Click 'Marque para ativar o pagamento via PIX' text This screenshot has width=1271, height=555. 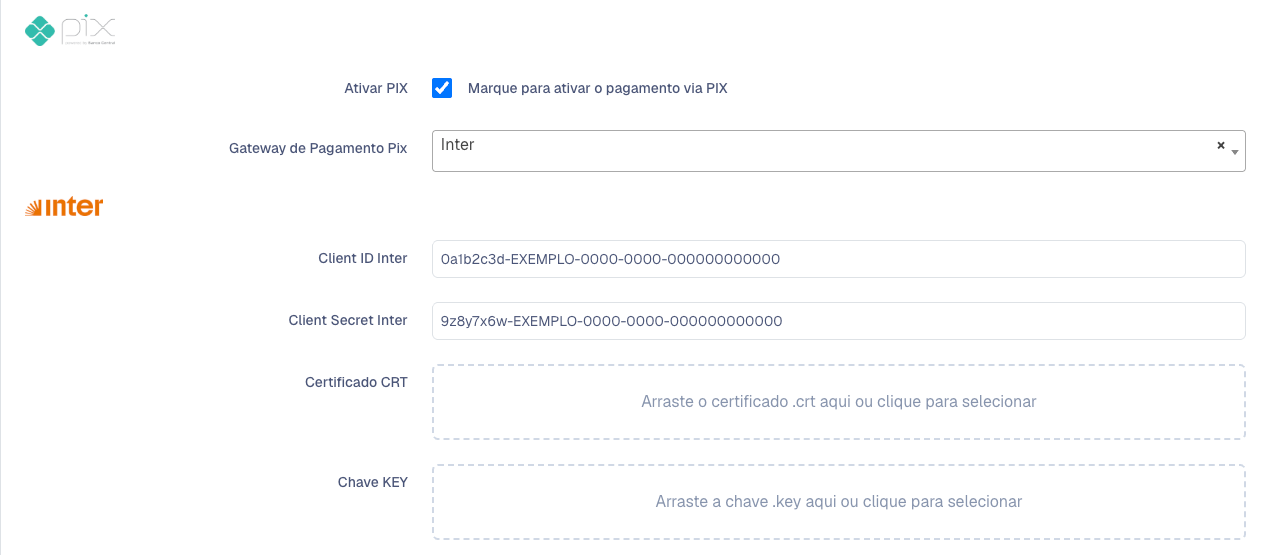coord(598,88)
